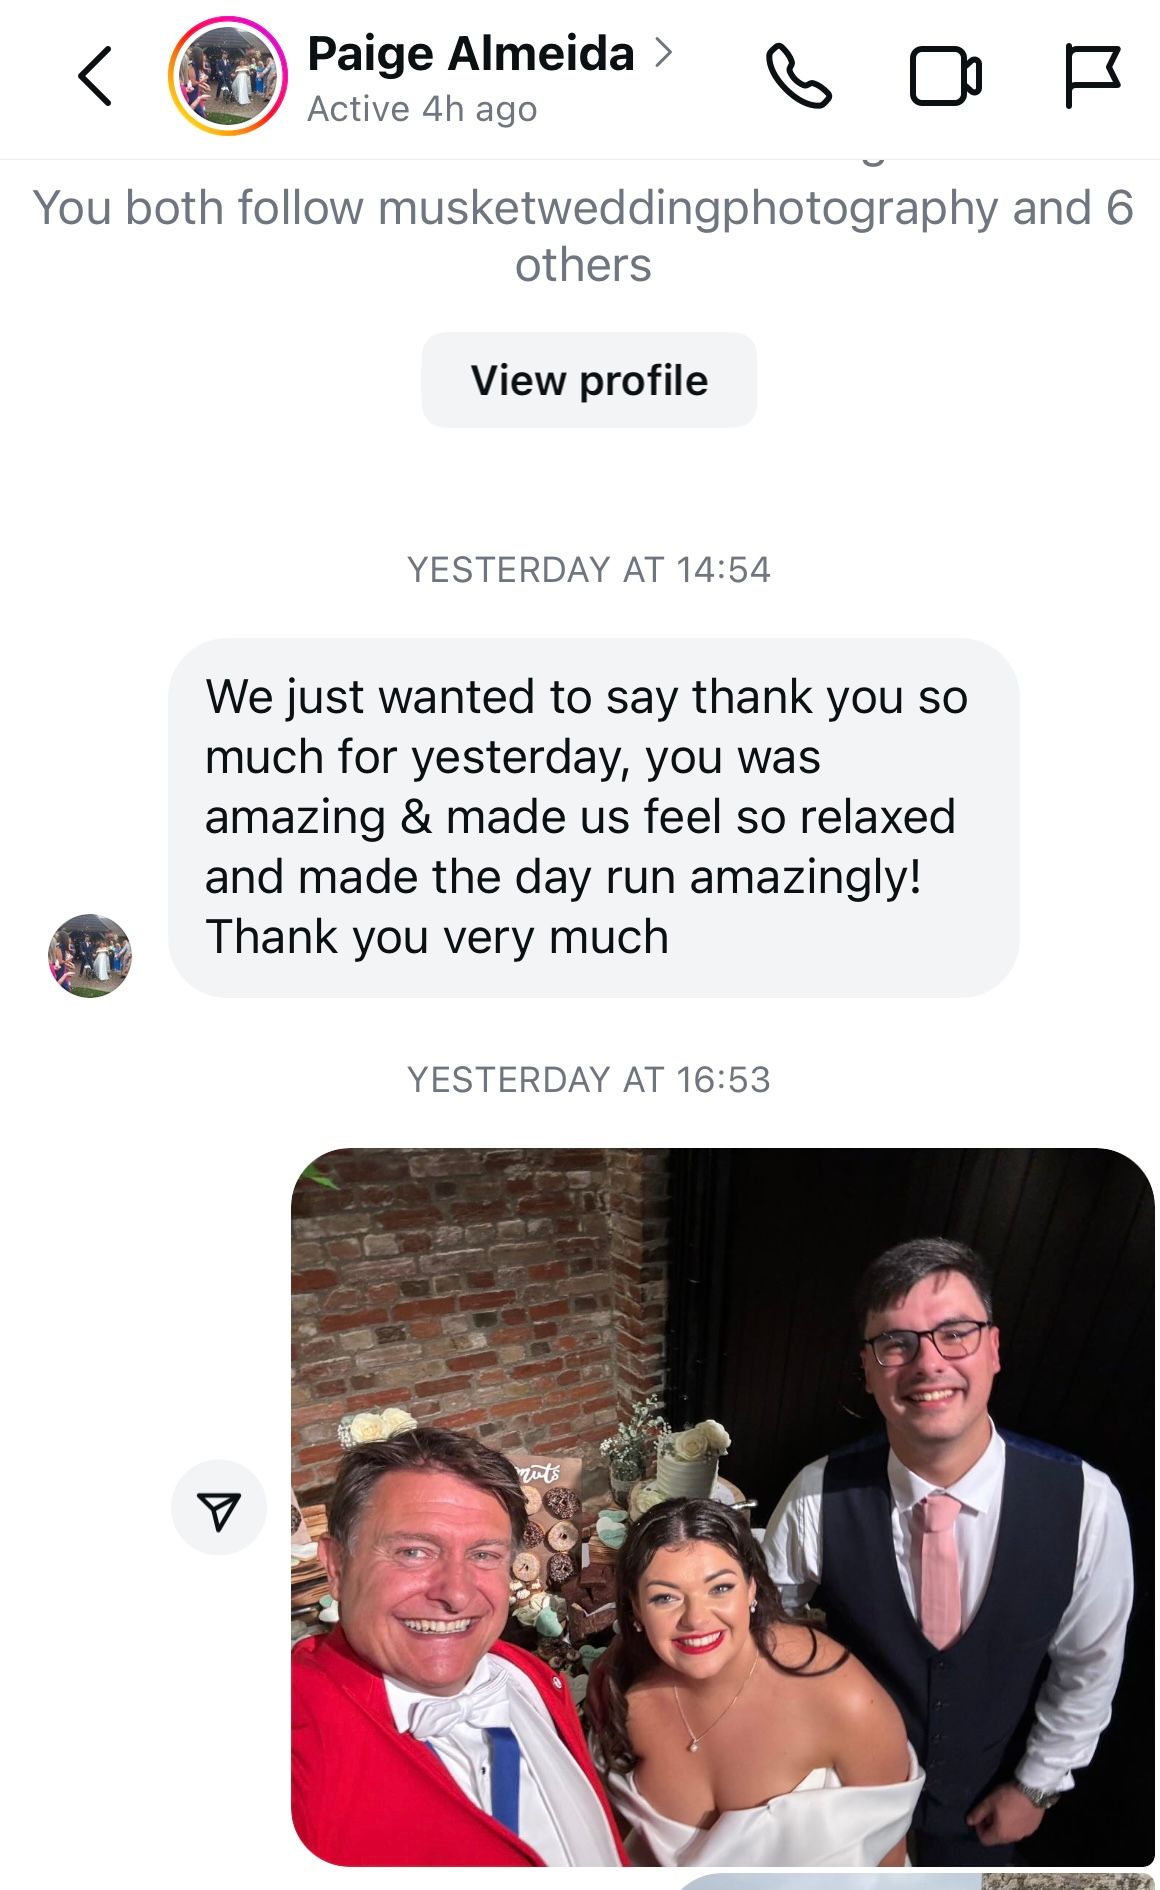Tap the share arrow beside the photo
Image resolution: width=1160 pixels, height=1890 pixels.
219,1508
